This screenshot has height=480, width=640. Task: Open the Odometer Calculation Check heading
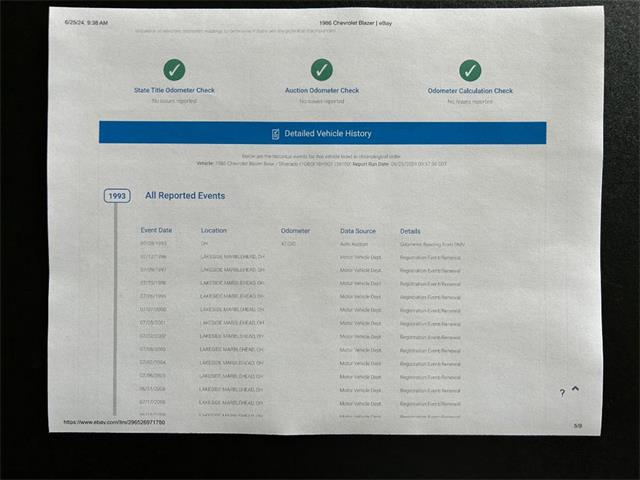470,91
